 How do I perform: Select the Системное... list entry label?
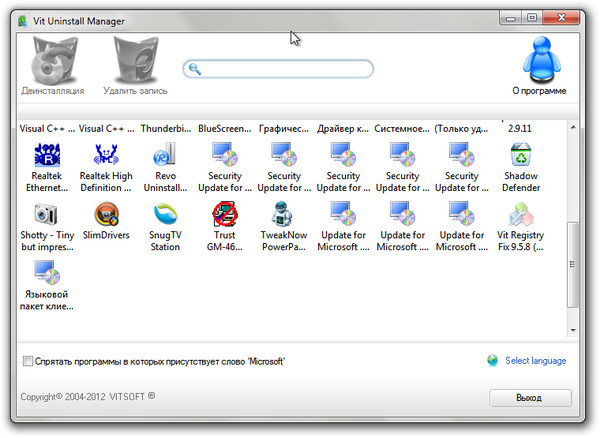[x=402, y=129]
